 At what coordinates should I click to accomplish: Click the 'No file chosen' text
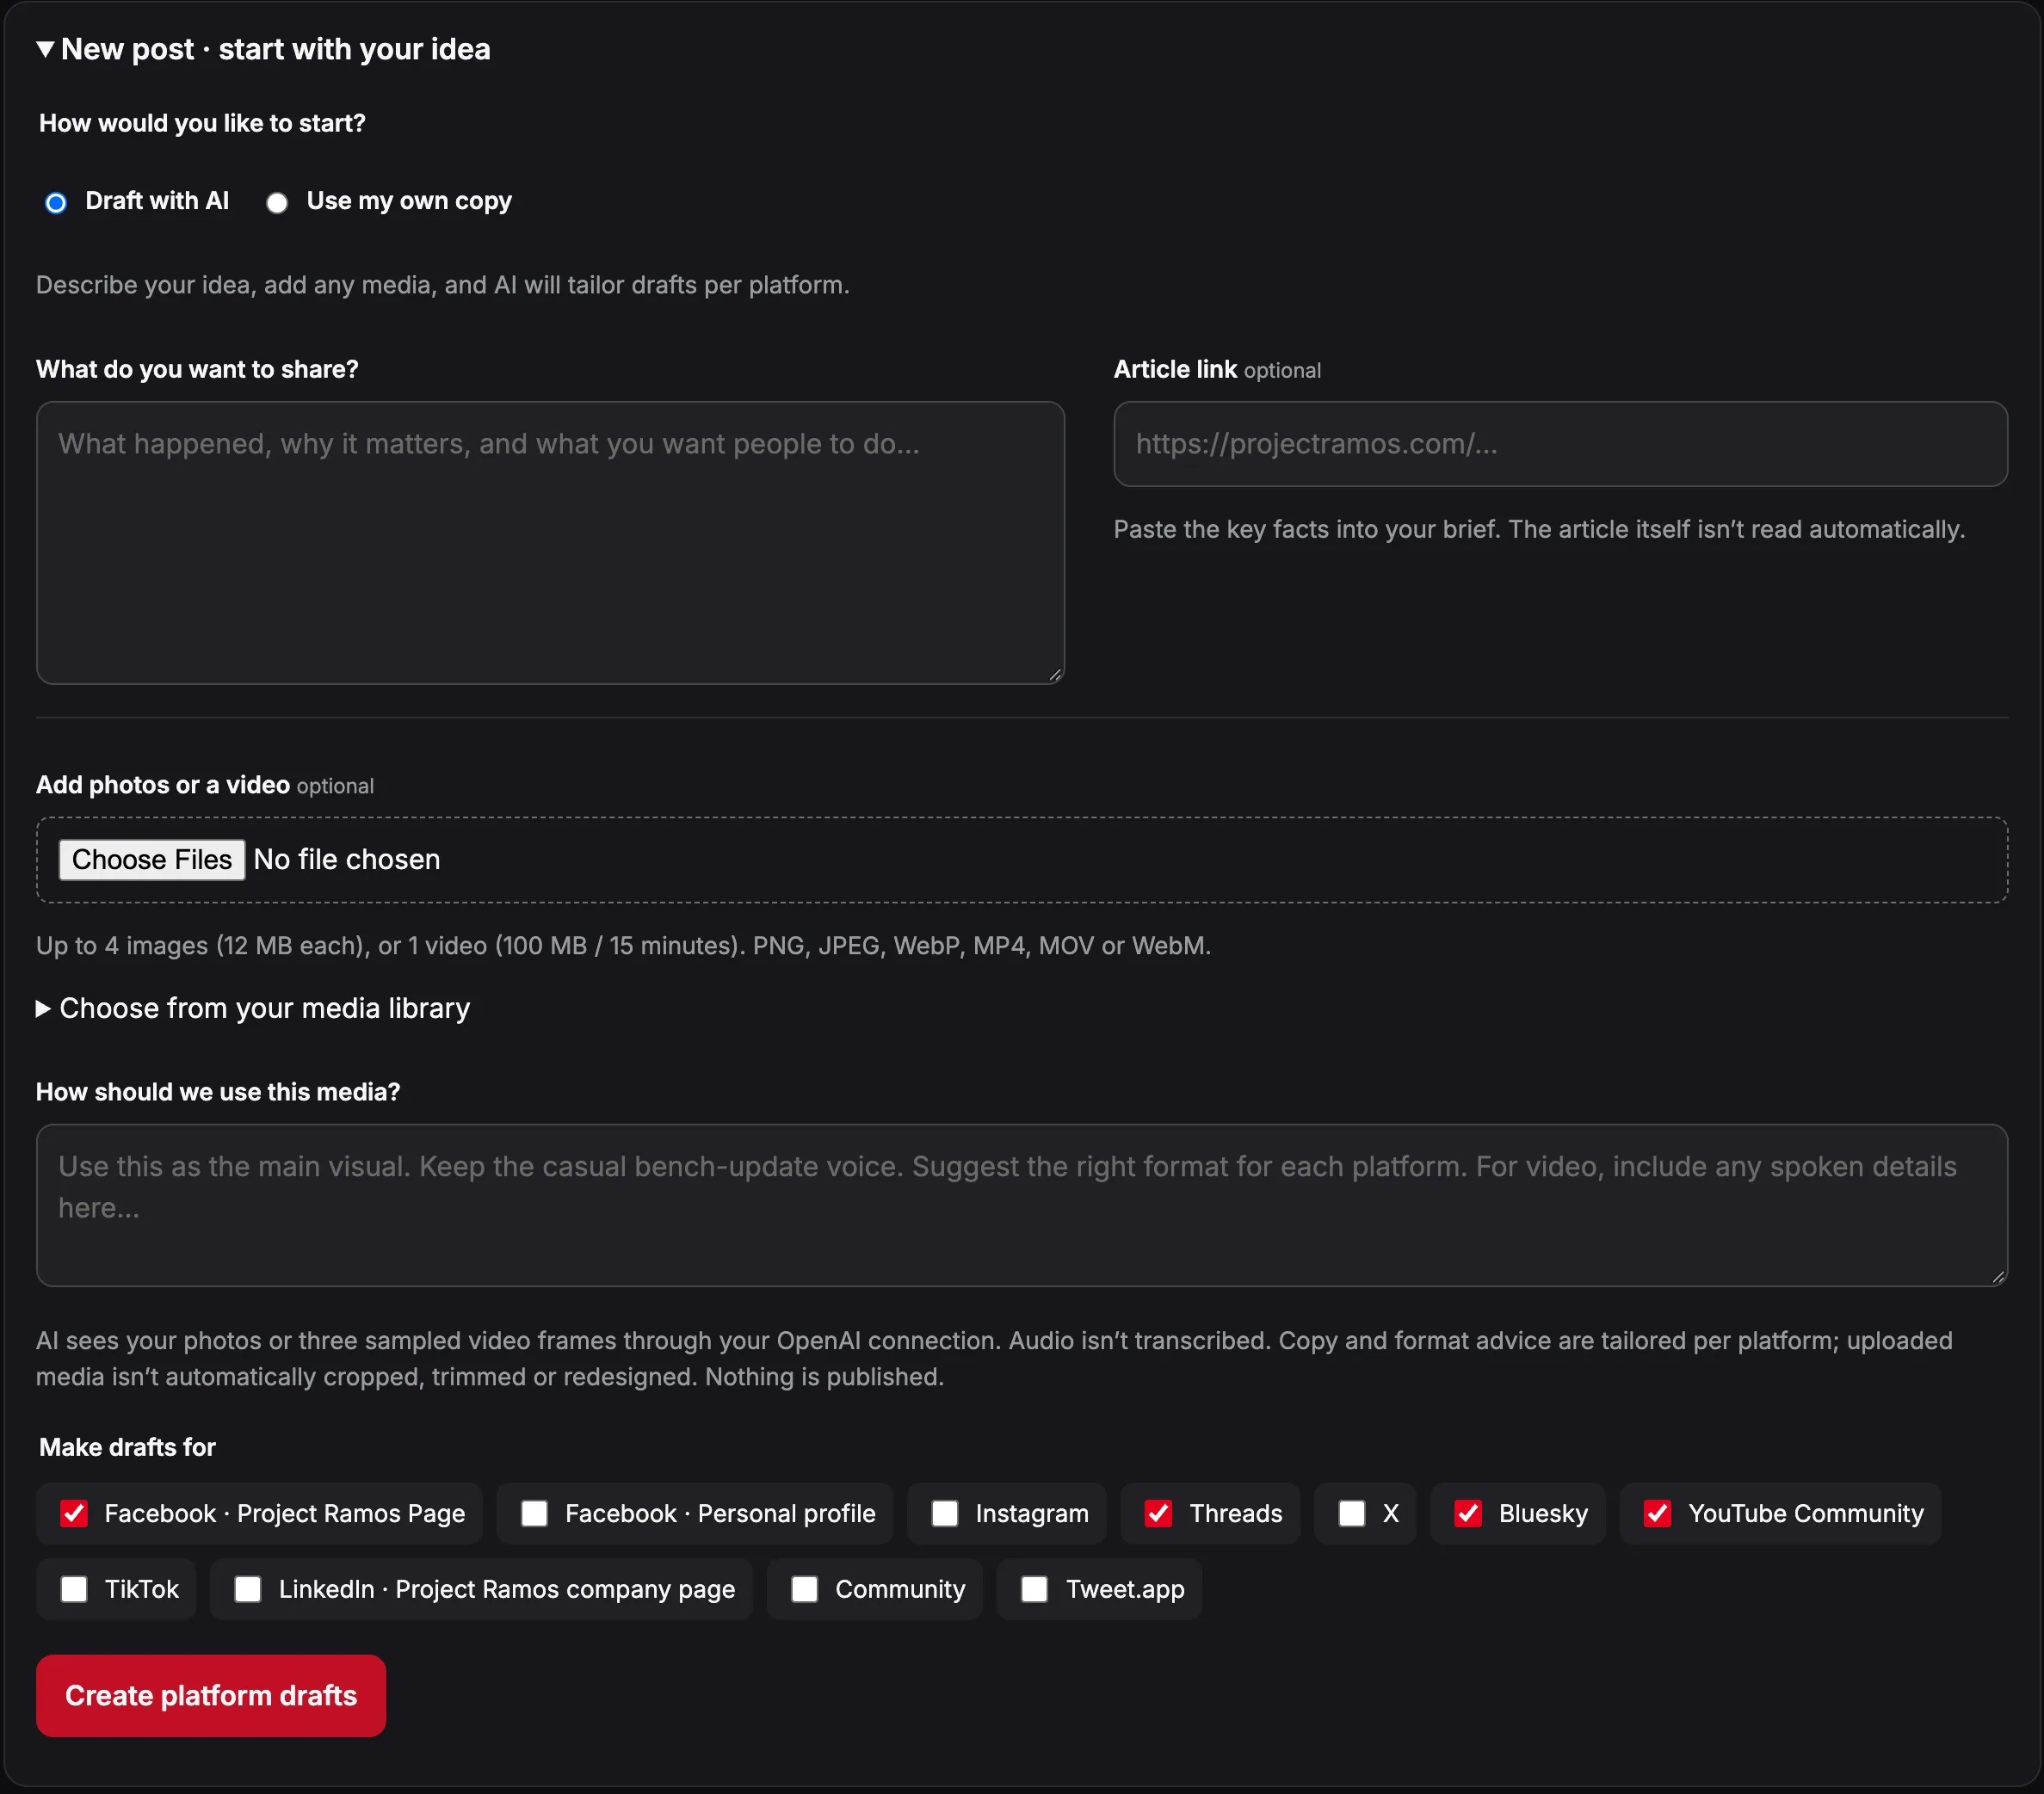click(347, 860)
